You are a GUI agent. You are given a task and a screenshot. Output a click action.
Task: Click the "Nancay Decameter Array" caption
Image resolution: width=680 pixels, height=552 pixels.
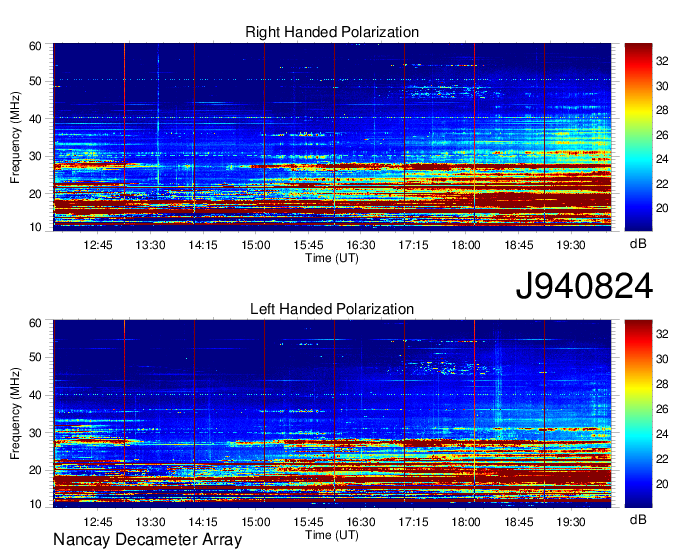point(147,540)
